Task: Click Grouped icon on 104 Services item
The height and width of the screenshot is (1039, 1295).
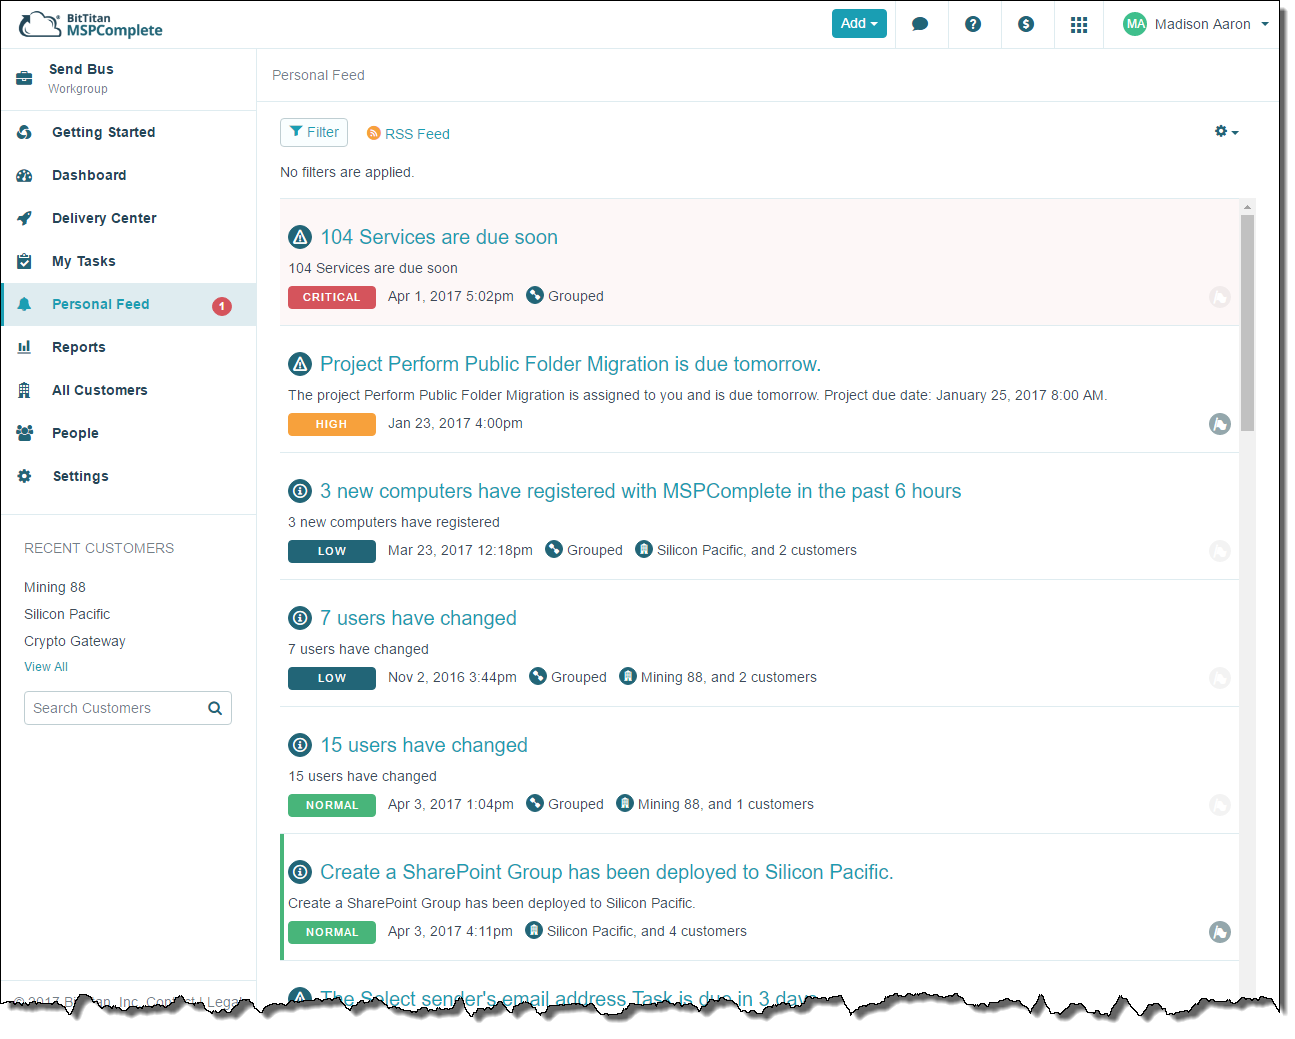Action: 535,295
